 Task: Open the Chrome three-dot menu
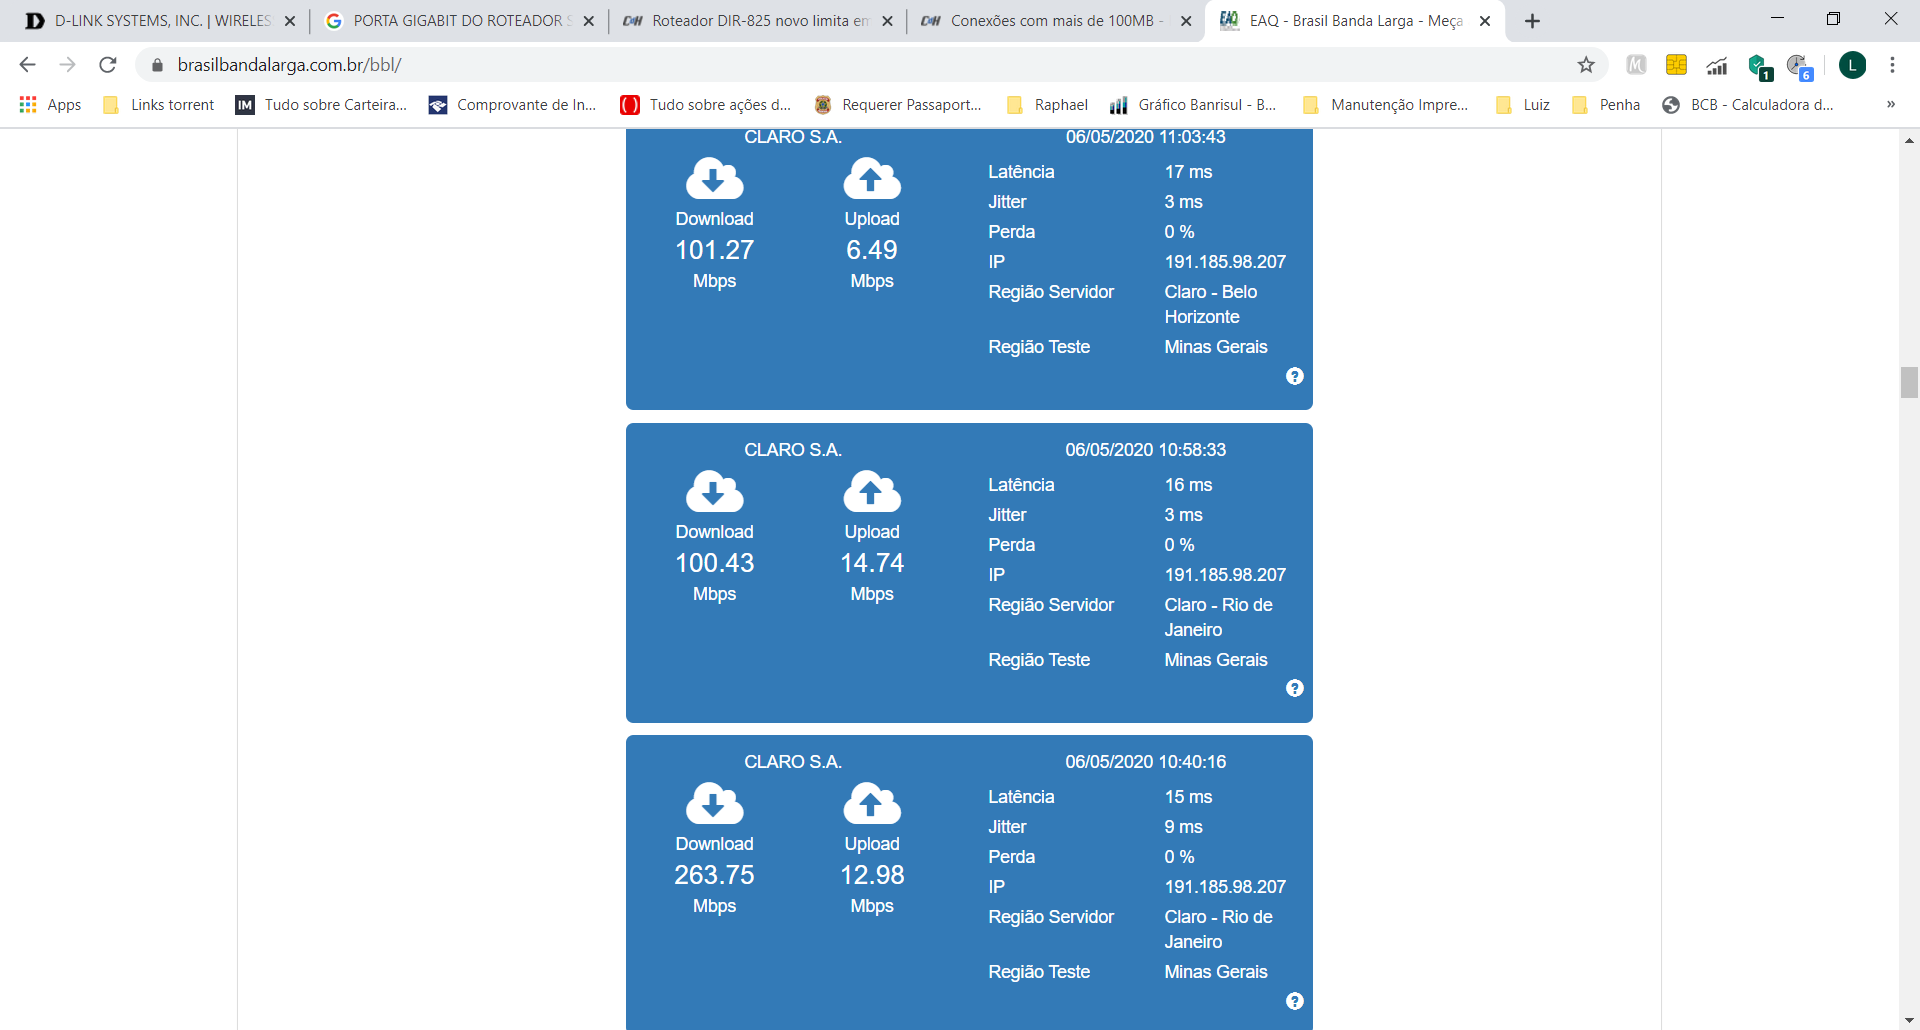click(1892, 65)
